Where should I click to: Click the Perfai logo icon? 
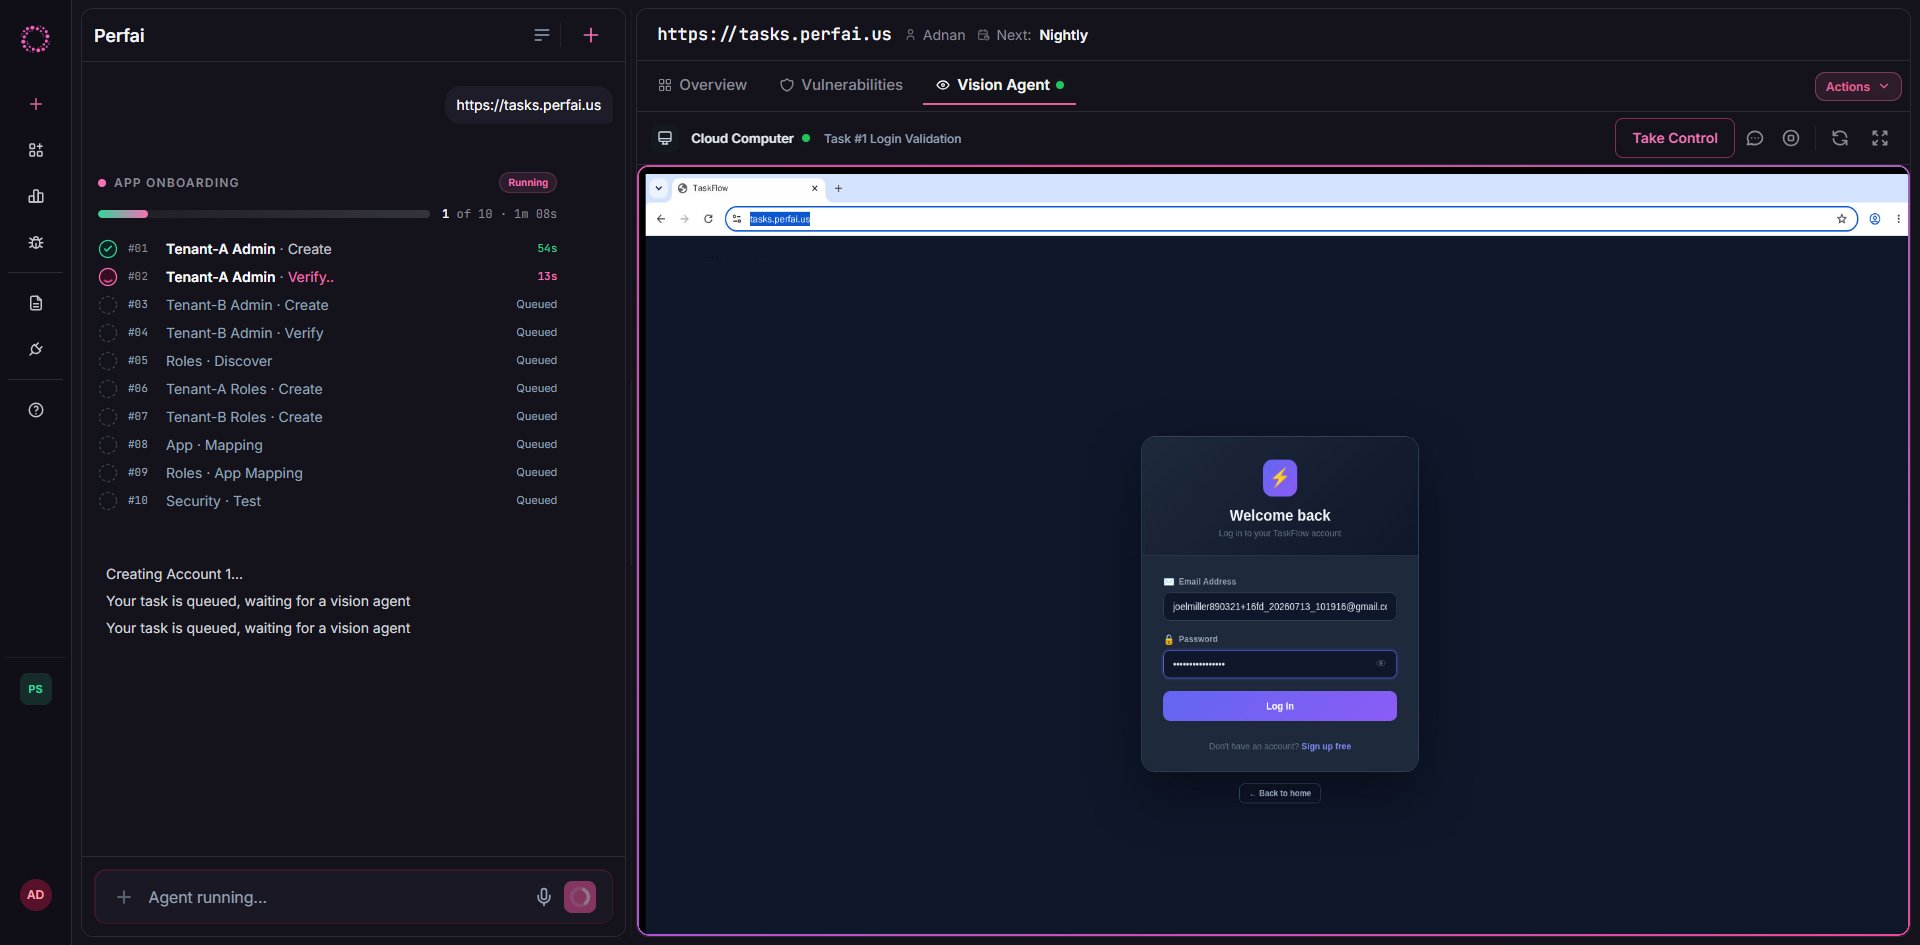35,39
